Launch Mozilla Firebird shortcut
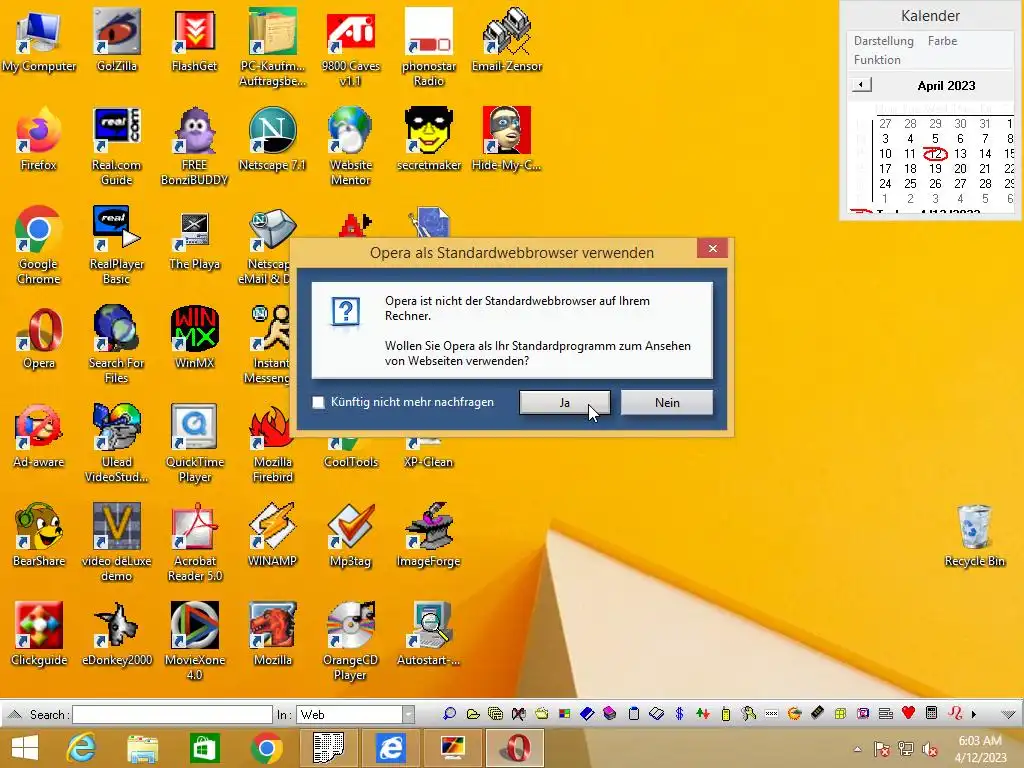This screenshot has width=1024, height=768. point(272,443)
